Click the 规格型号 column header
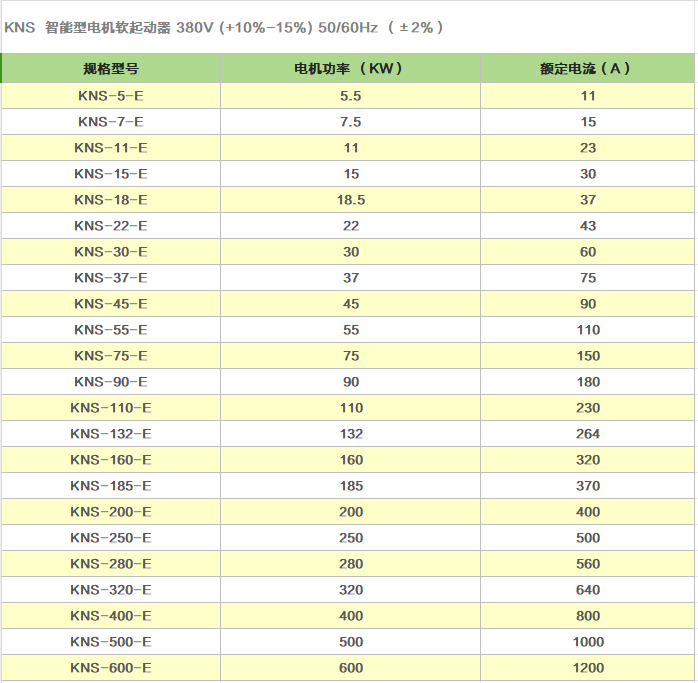The height and width of the screenshot is (683, 698). (x=110, y=69)
